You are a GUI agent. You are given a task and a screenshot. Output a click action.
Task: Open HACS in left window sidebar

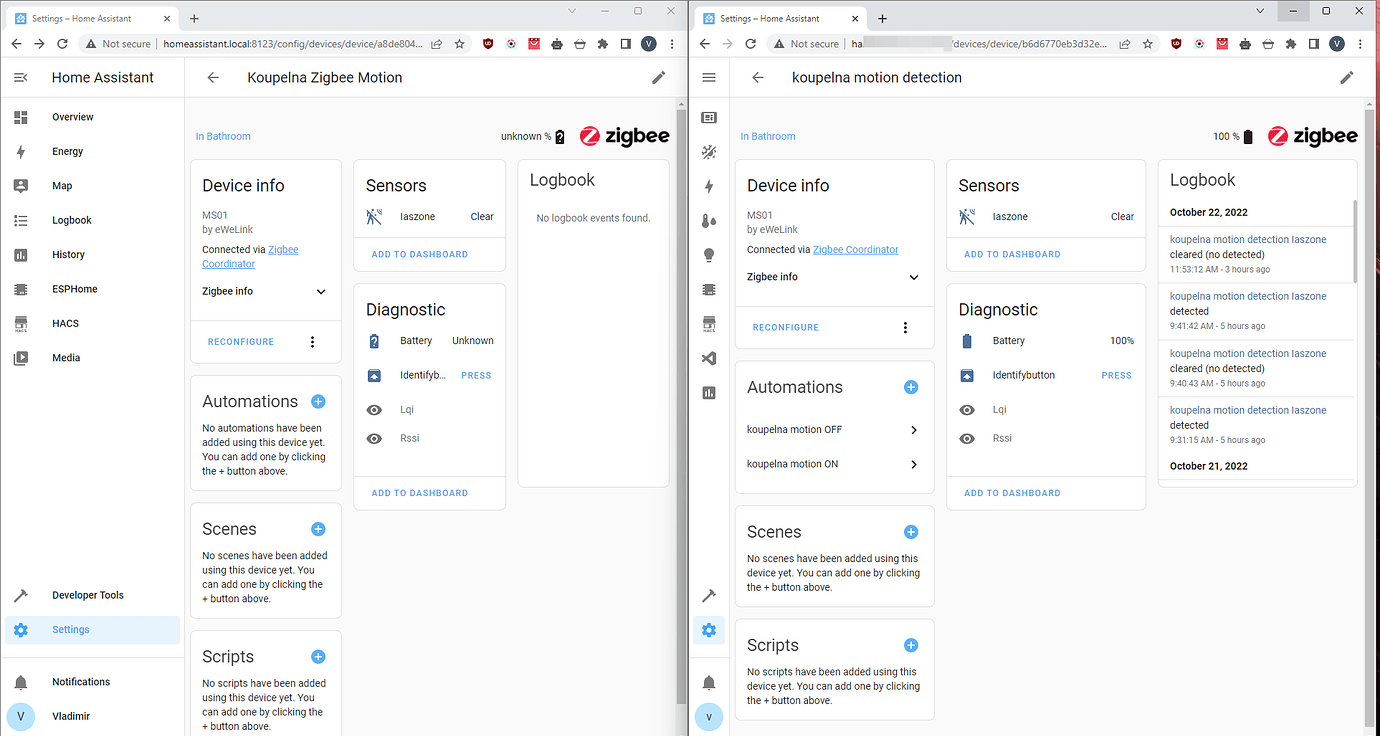(x=92, y=323)
